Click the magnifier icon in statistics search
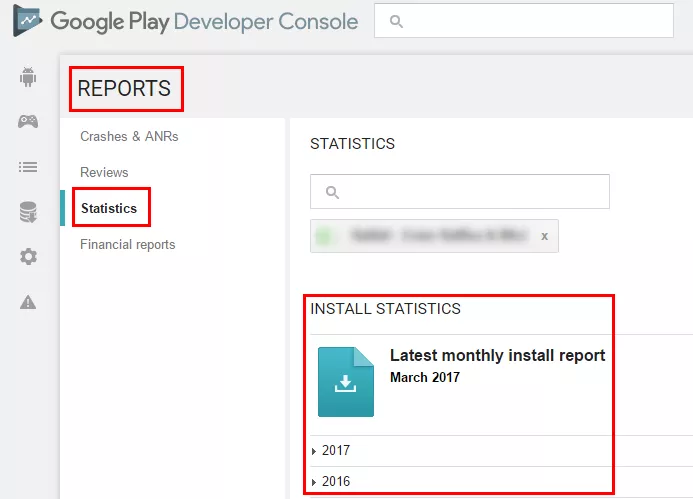The image size is (693, 499). (332, 192)
